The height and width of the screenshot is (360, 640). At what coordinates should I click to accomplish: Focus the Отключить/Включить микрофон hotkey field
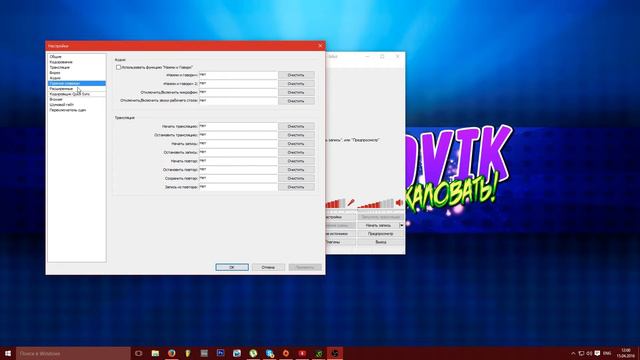(x=238, y=92)
